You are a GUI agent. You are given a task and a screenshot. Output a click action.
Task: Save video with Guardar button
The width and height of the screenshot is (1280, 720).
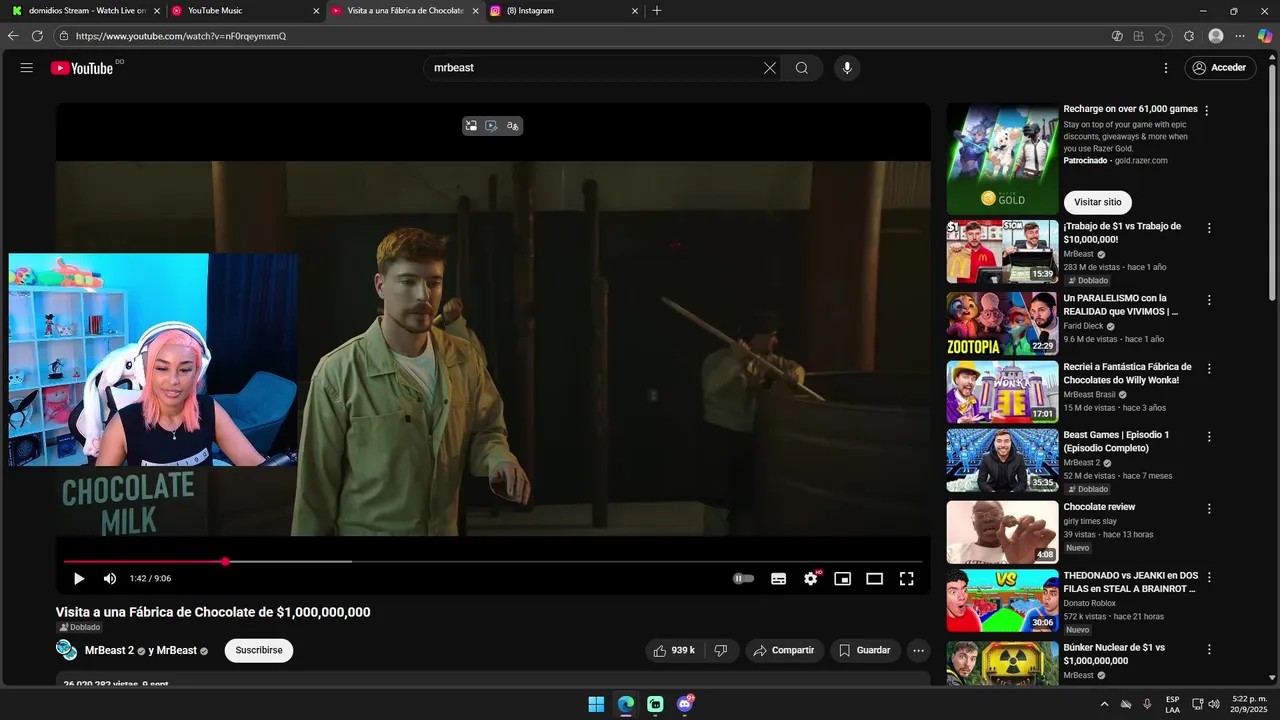pos(865,651)
